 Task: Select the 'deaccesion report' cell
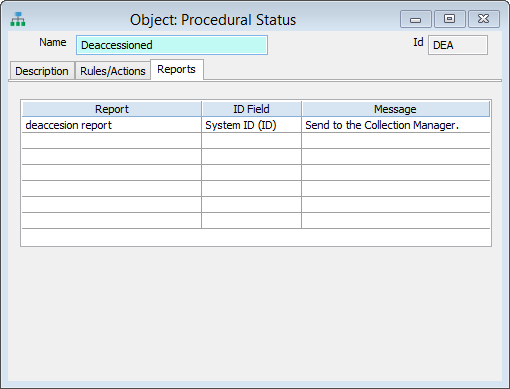(x=112, y=125)
